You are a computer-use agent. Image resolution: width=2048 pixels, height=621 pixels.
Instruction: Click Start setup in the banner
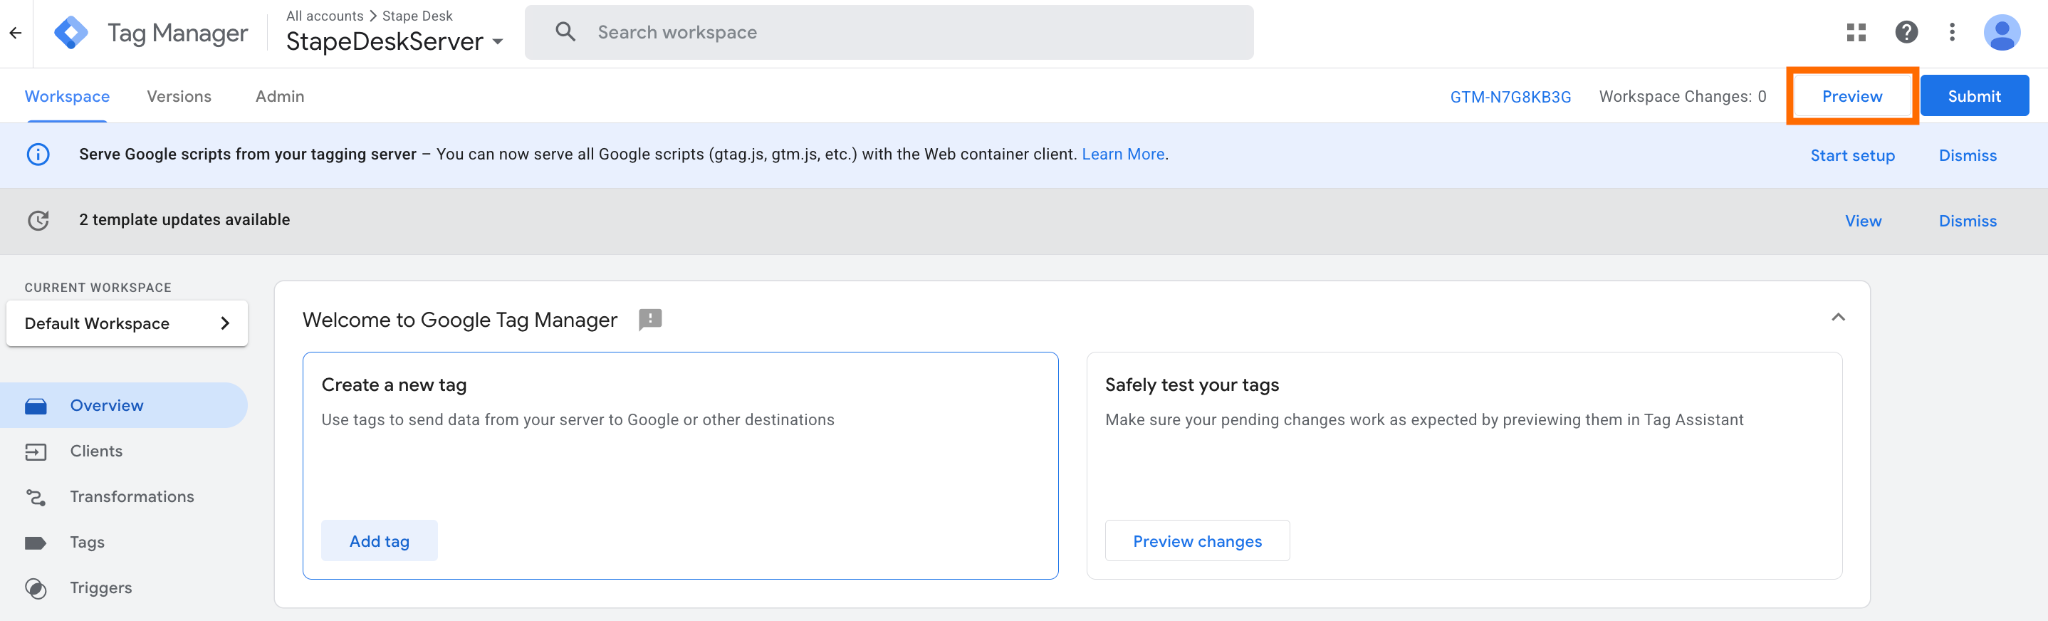pyautogui.click(x=1852, y=155)
